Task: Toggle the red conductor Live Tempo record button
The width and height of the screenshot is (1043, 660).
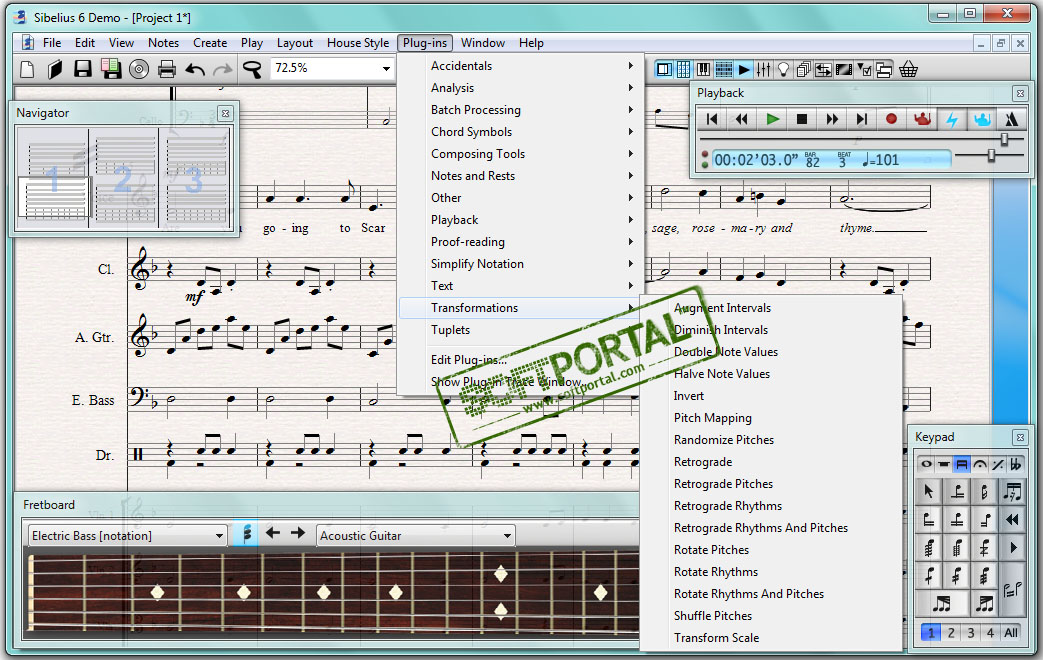Action: (x=922, y=119)
